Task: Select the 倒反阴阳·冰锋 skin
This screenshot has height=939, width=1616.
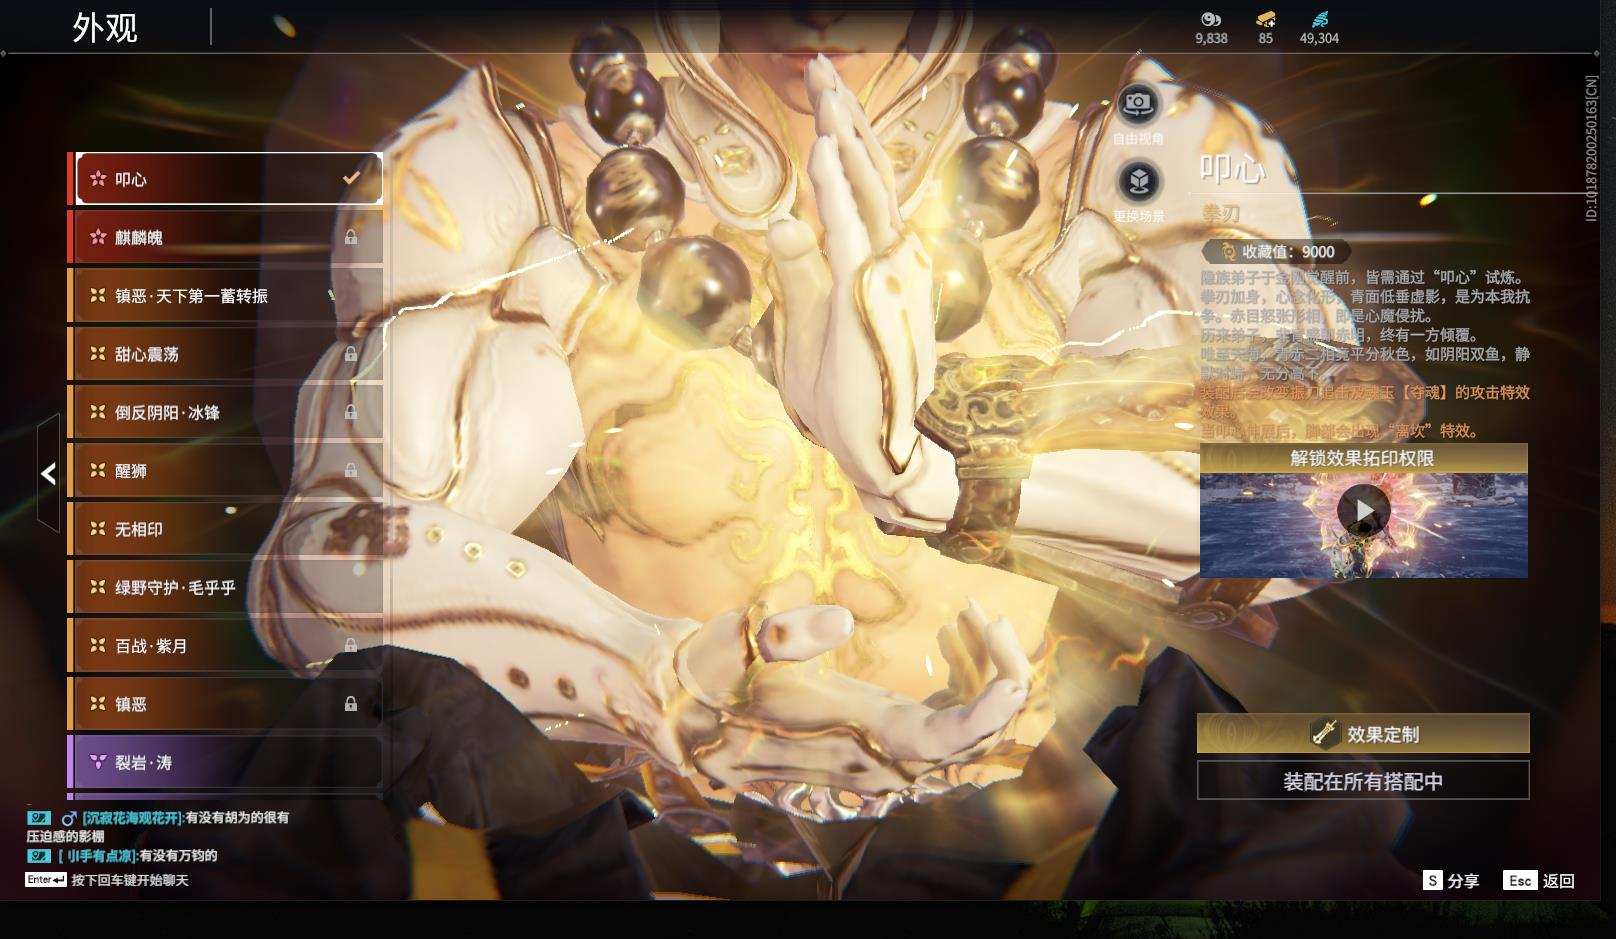Action: click(x=226, y=412)
